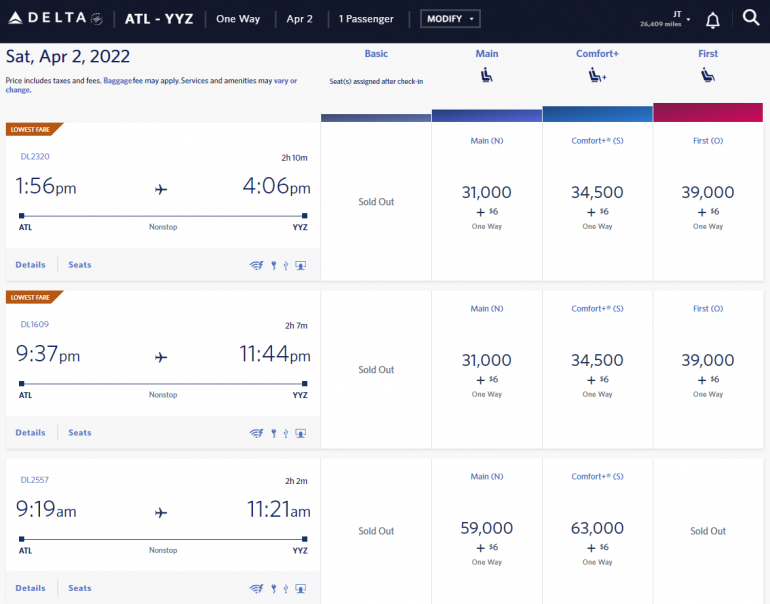Select the Basic fare column header

point(376,54)
